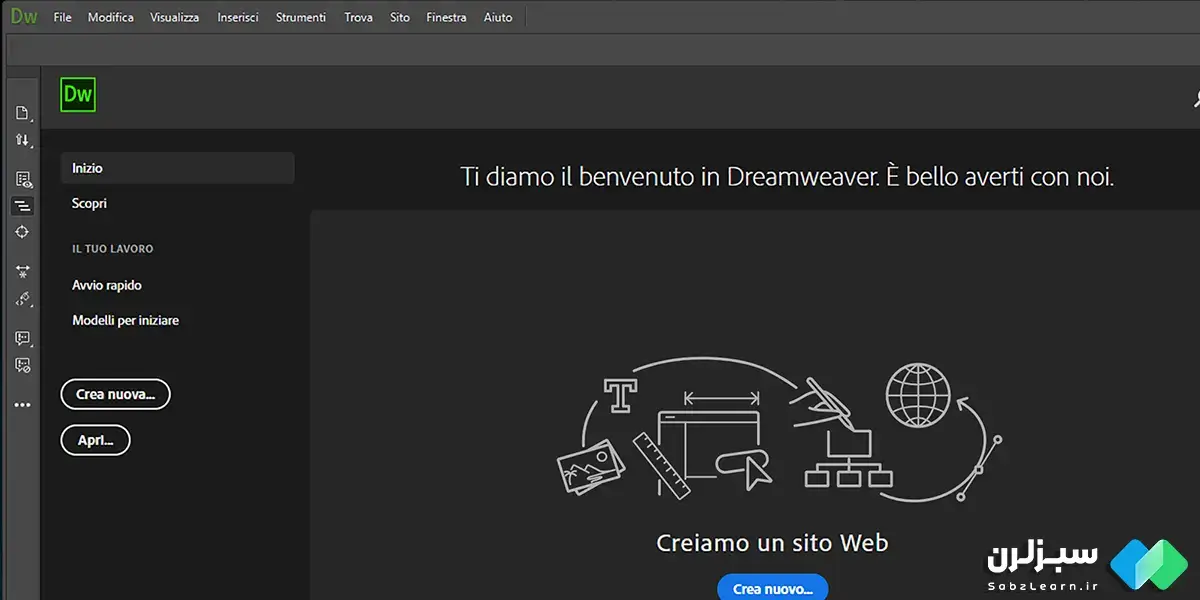Open Live View options icon with eye
This screenshot has width=1200, height=600.
23,180
